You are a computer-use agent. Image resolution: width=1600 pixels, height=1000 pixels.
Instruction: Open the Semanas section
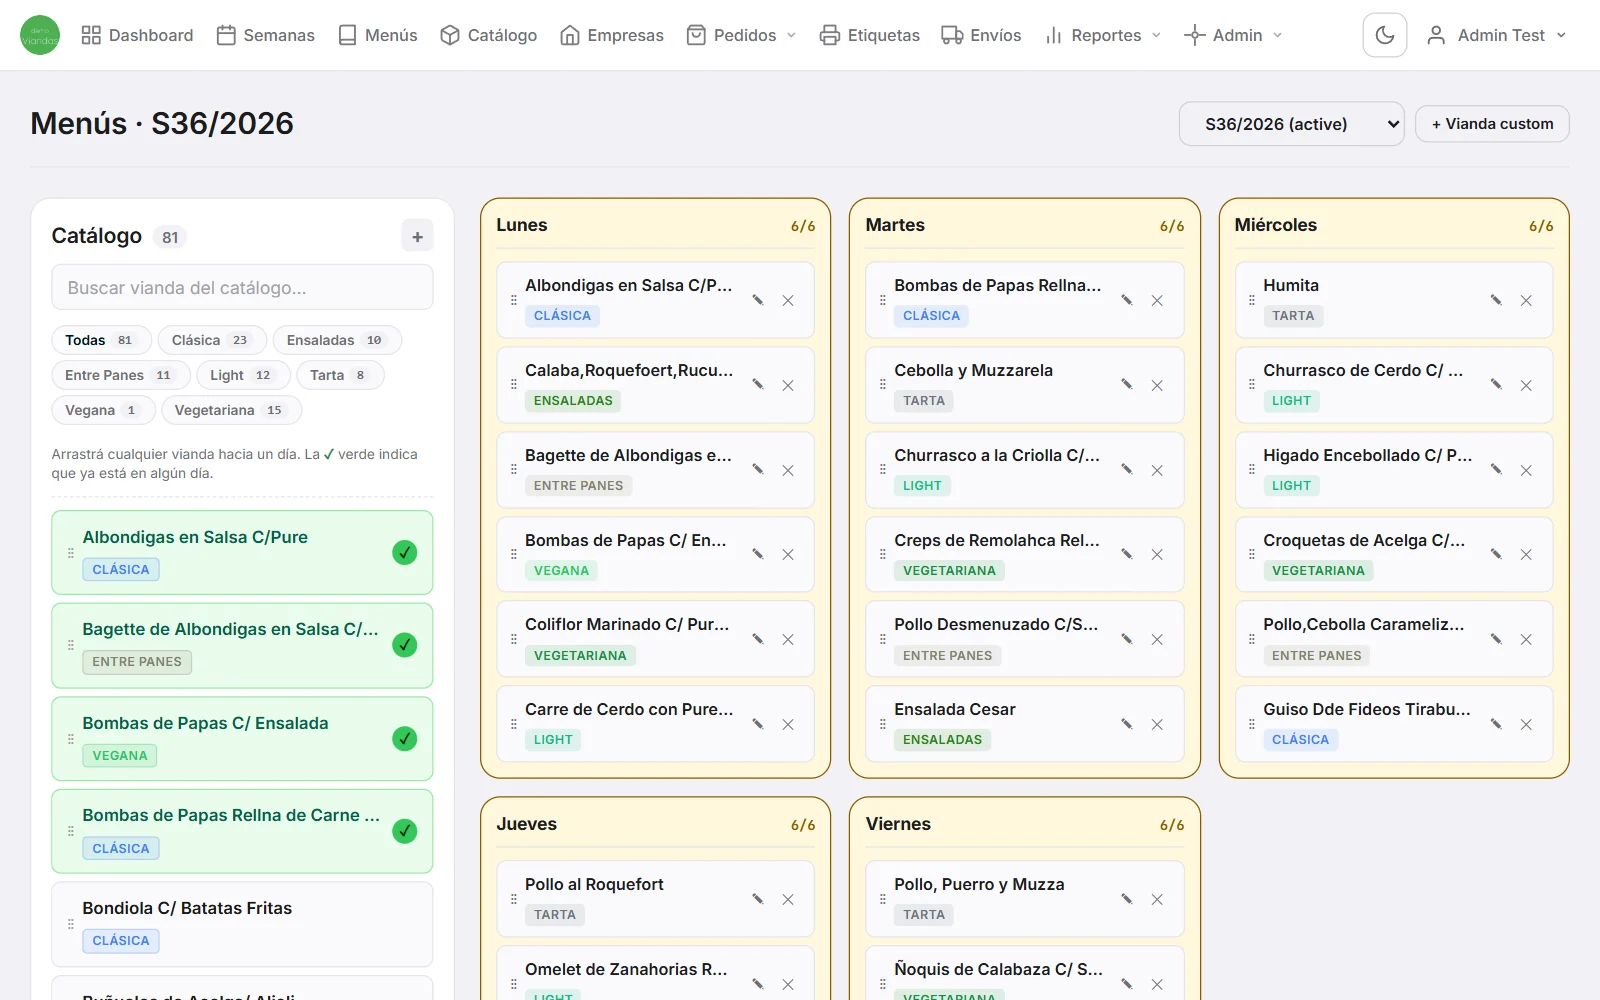(266, 35)
